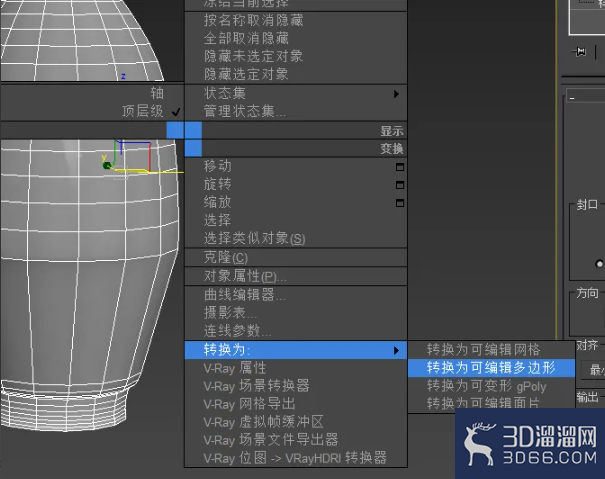Click the 显示 quad menu header
Viewport: 605px width, 479px height.
point(392,131)
